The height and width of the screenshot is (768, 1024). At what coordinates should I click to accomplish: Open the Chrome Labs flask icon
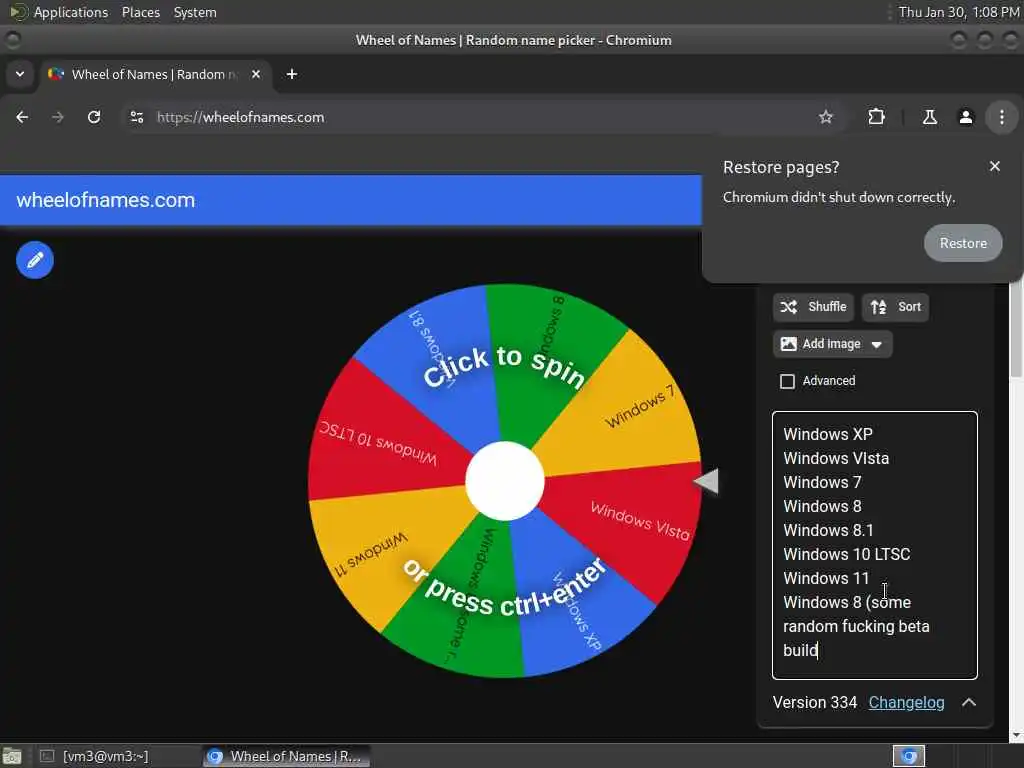(x=929, y=118)
